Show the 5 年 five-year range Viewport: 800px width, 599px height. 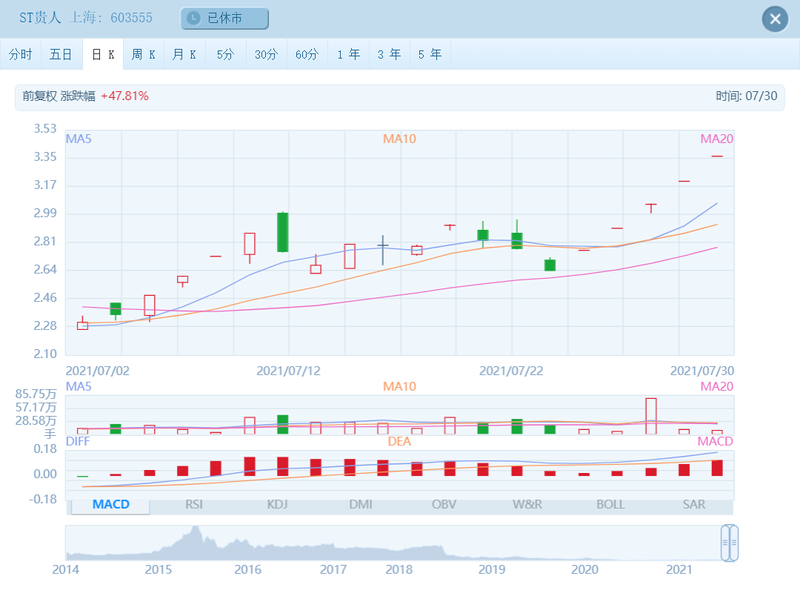[430, 54]
